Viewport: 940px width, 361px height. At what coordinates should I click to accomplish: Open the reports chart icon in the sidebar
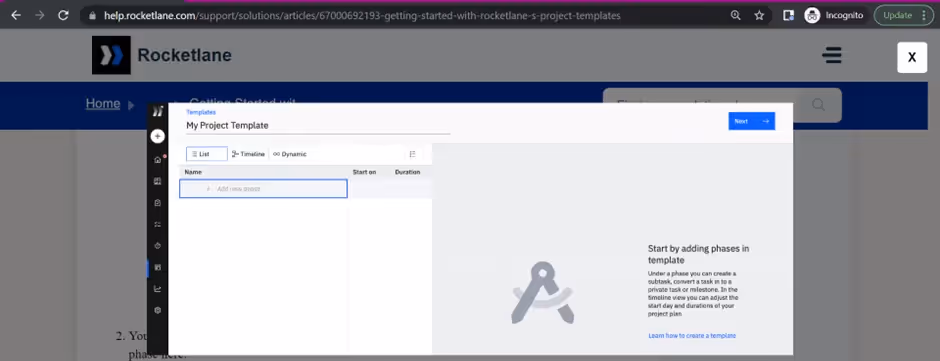point(158,288)
